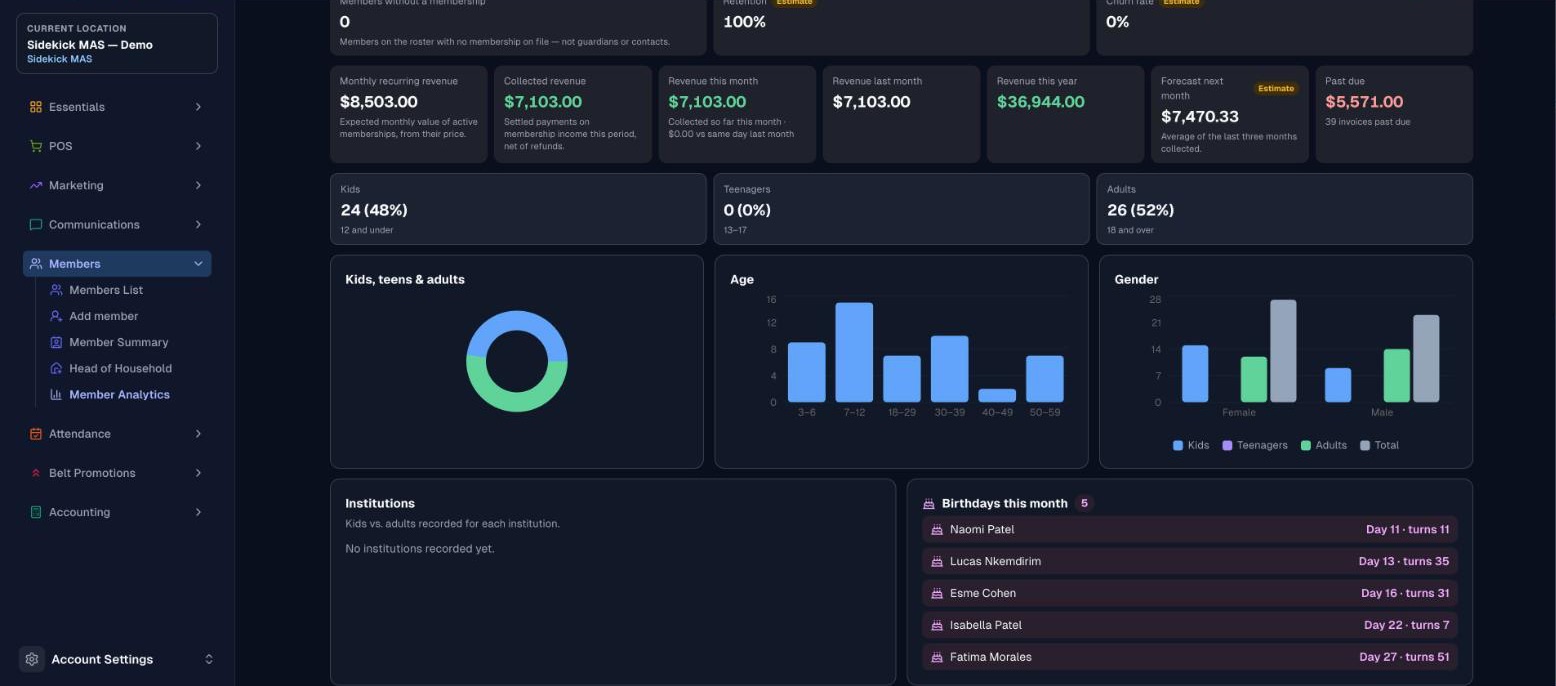This screenshot has height=686, width=1556.
Task: Open the current location Sidekick MAS card
Action: [x=117, y=43]
